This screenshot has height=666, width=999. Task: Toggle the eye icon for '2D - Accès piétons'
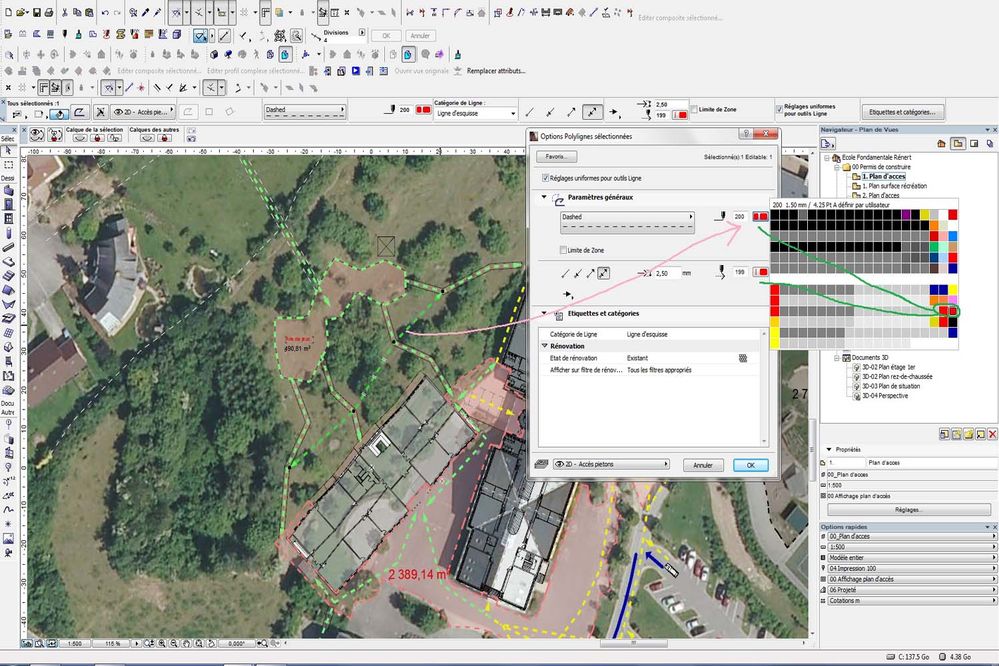[x=559, y=463]
